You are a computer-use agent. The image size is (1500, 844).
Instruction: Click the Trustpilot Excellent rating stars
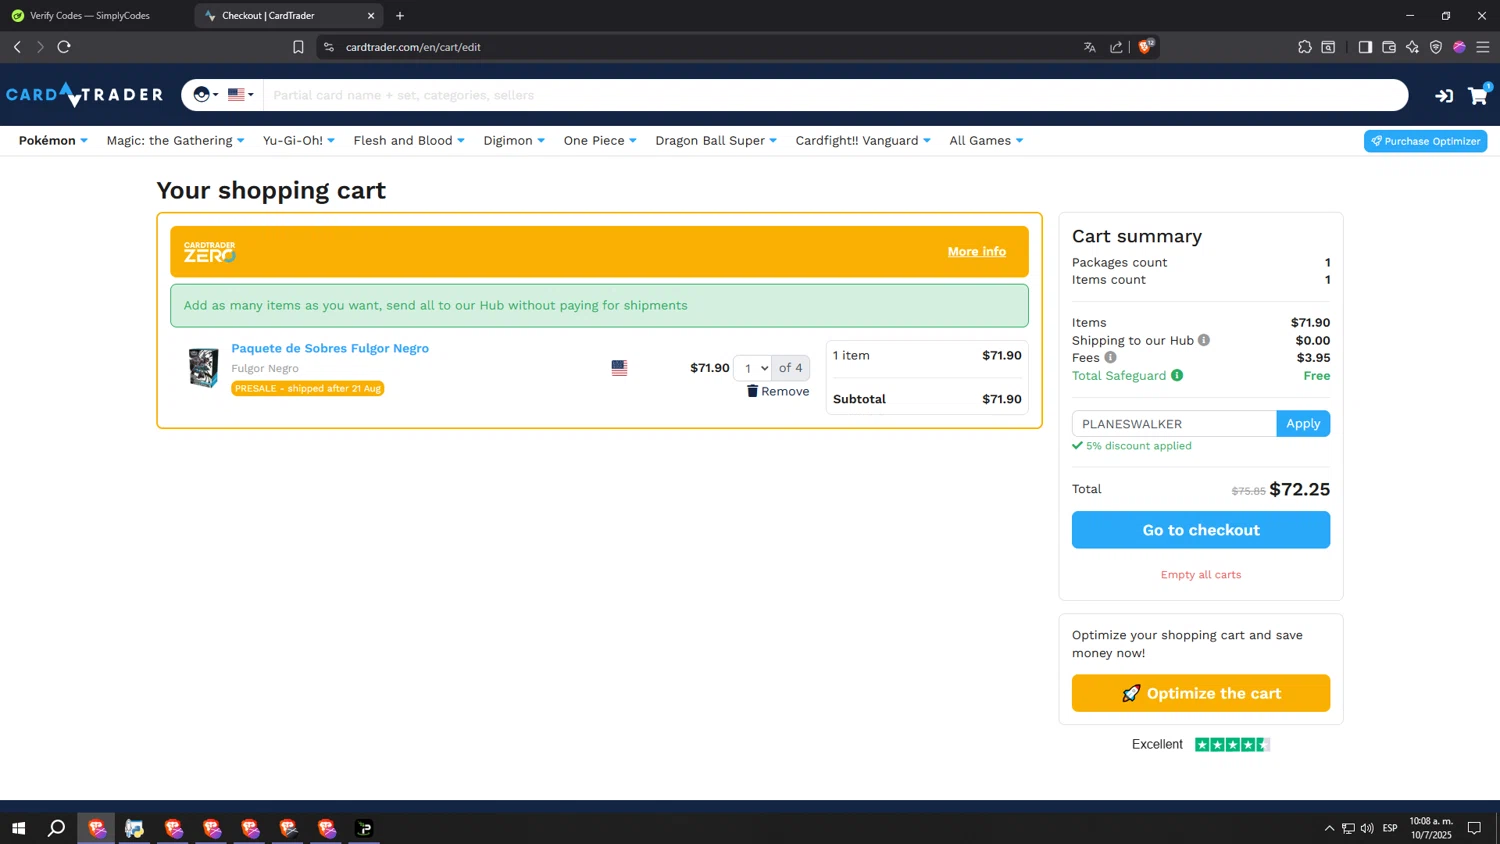tap(1232, 744)
